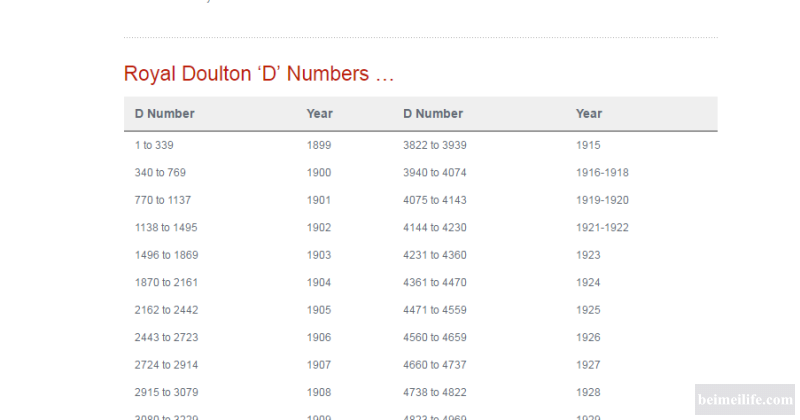Click the year 1899 cell

[x=319, y=145]
